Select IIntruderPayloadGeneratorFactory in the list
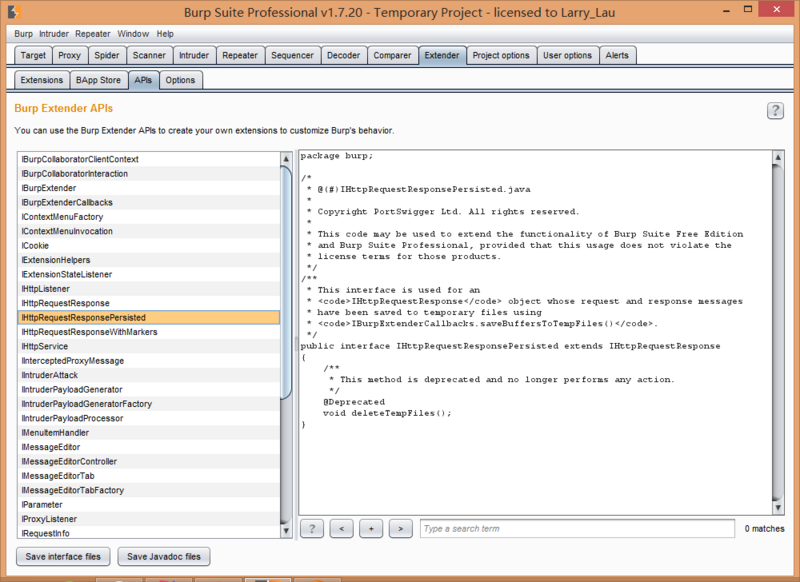The image size is (800, 582). (x=148, y=403)
